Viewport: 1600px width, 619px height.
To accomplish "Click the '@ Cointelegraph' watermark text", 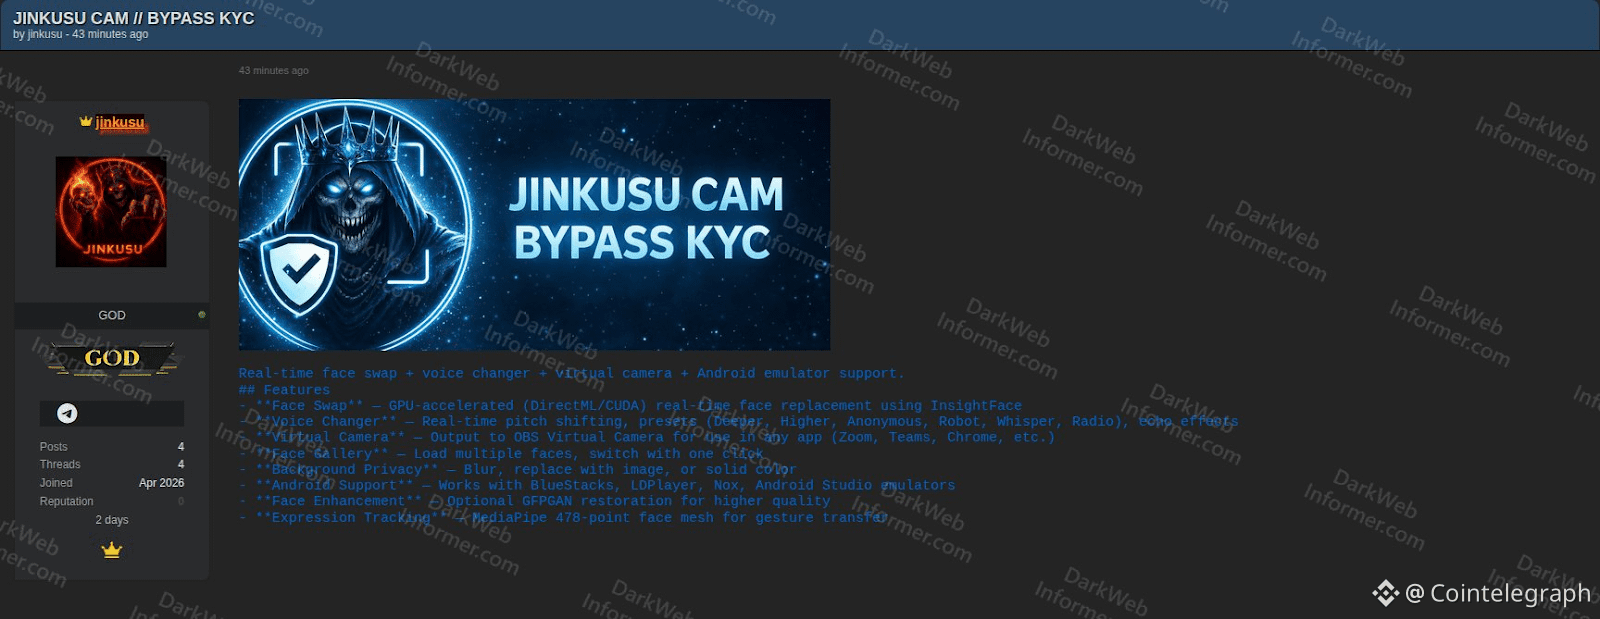I will pos(1497,593).
